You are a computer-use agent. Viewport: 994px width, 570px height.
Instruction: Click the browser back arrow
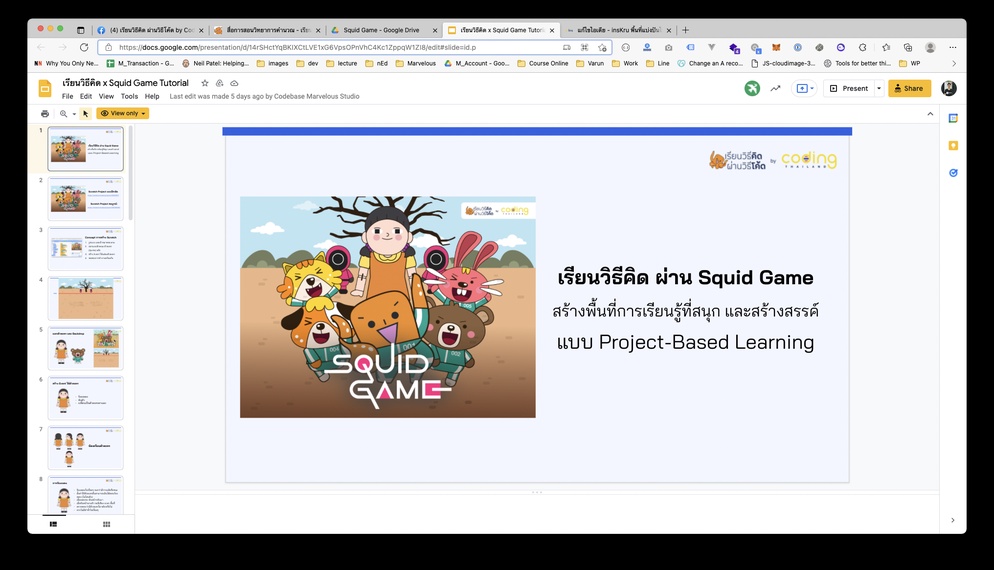click(x=41, y=47)
